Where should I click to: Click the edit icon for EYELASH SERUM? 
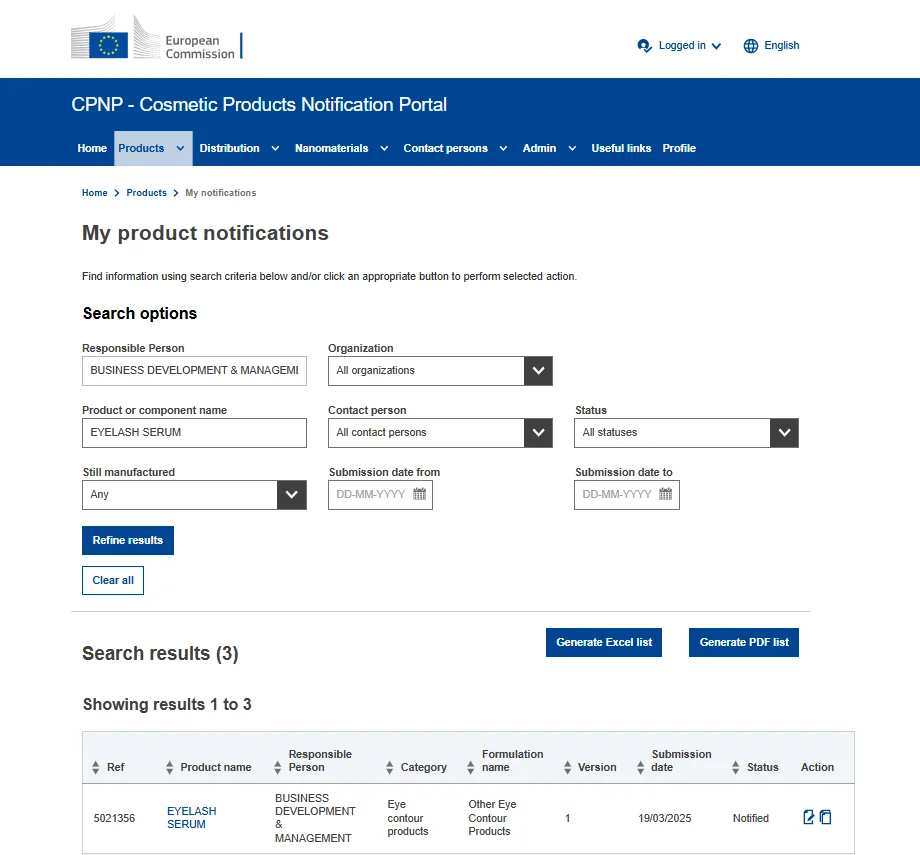pos(809,817)
